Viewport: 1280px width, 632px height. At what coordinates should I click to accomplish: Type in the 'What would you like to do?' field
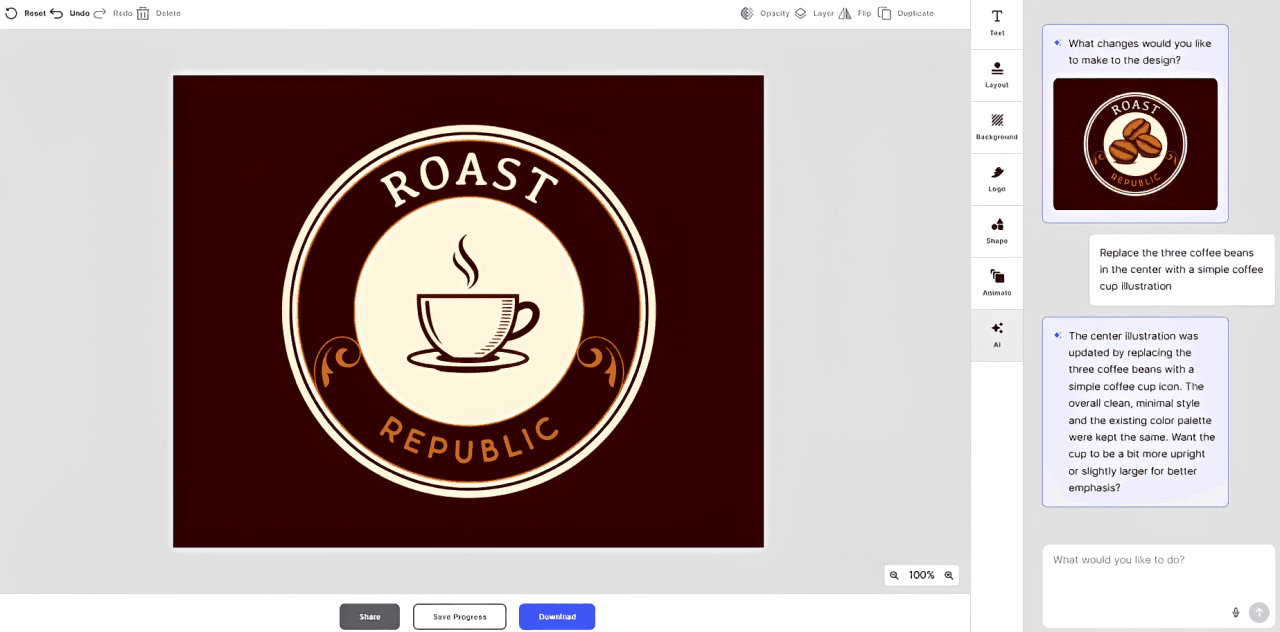(1158, 585)
